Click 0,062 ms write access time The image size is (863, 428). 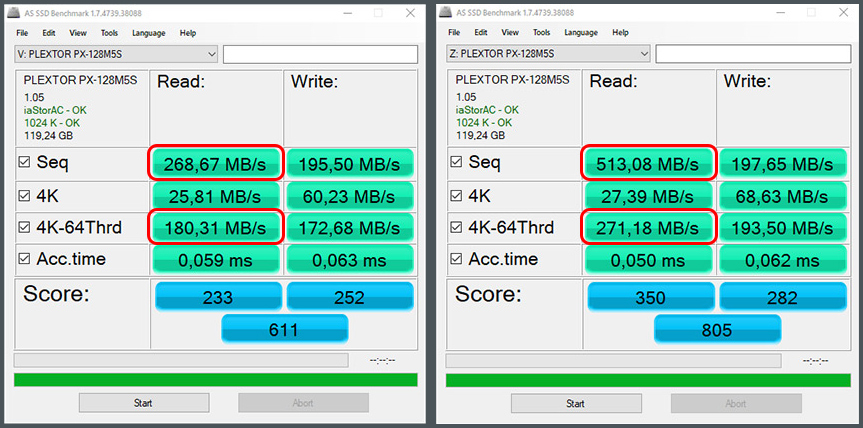[x=783, y=260]
